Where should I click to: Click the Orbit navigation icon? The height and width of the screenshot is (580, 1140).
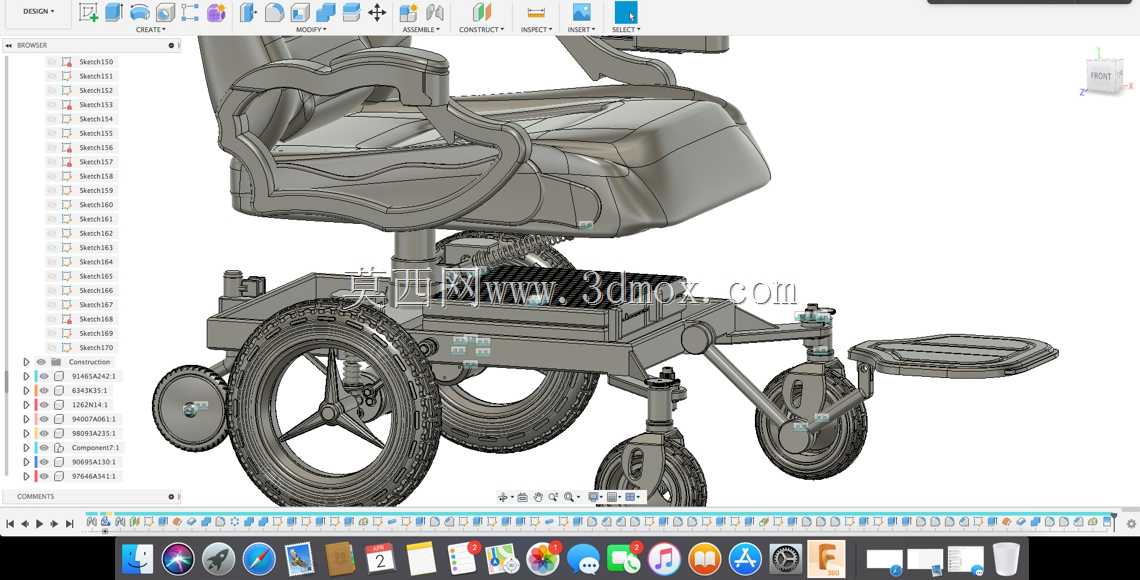click(503, 497)
